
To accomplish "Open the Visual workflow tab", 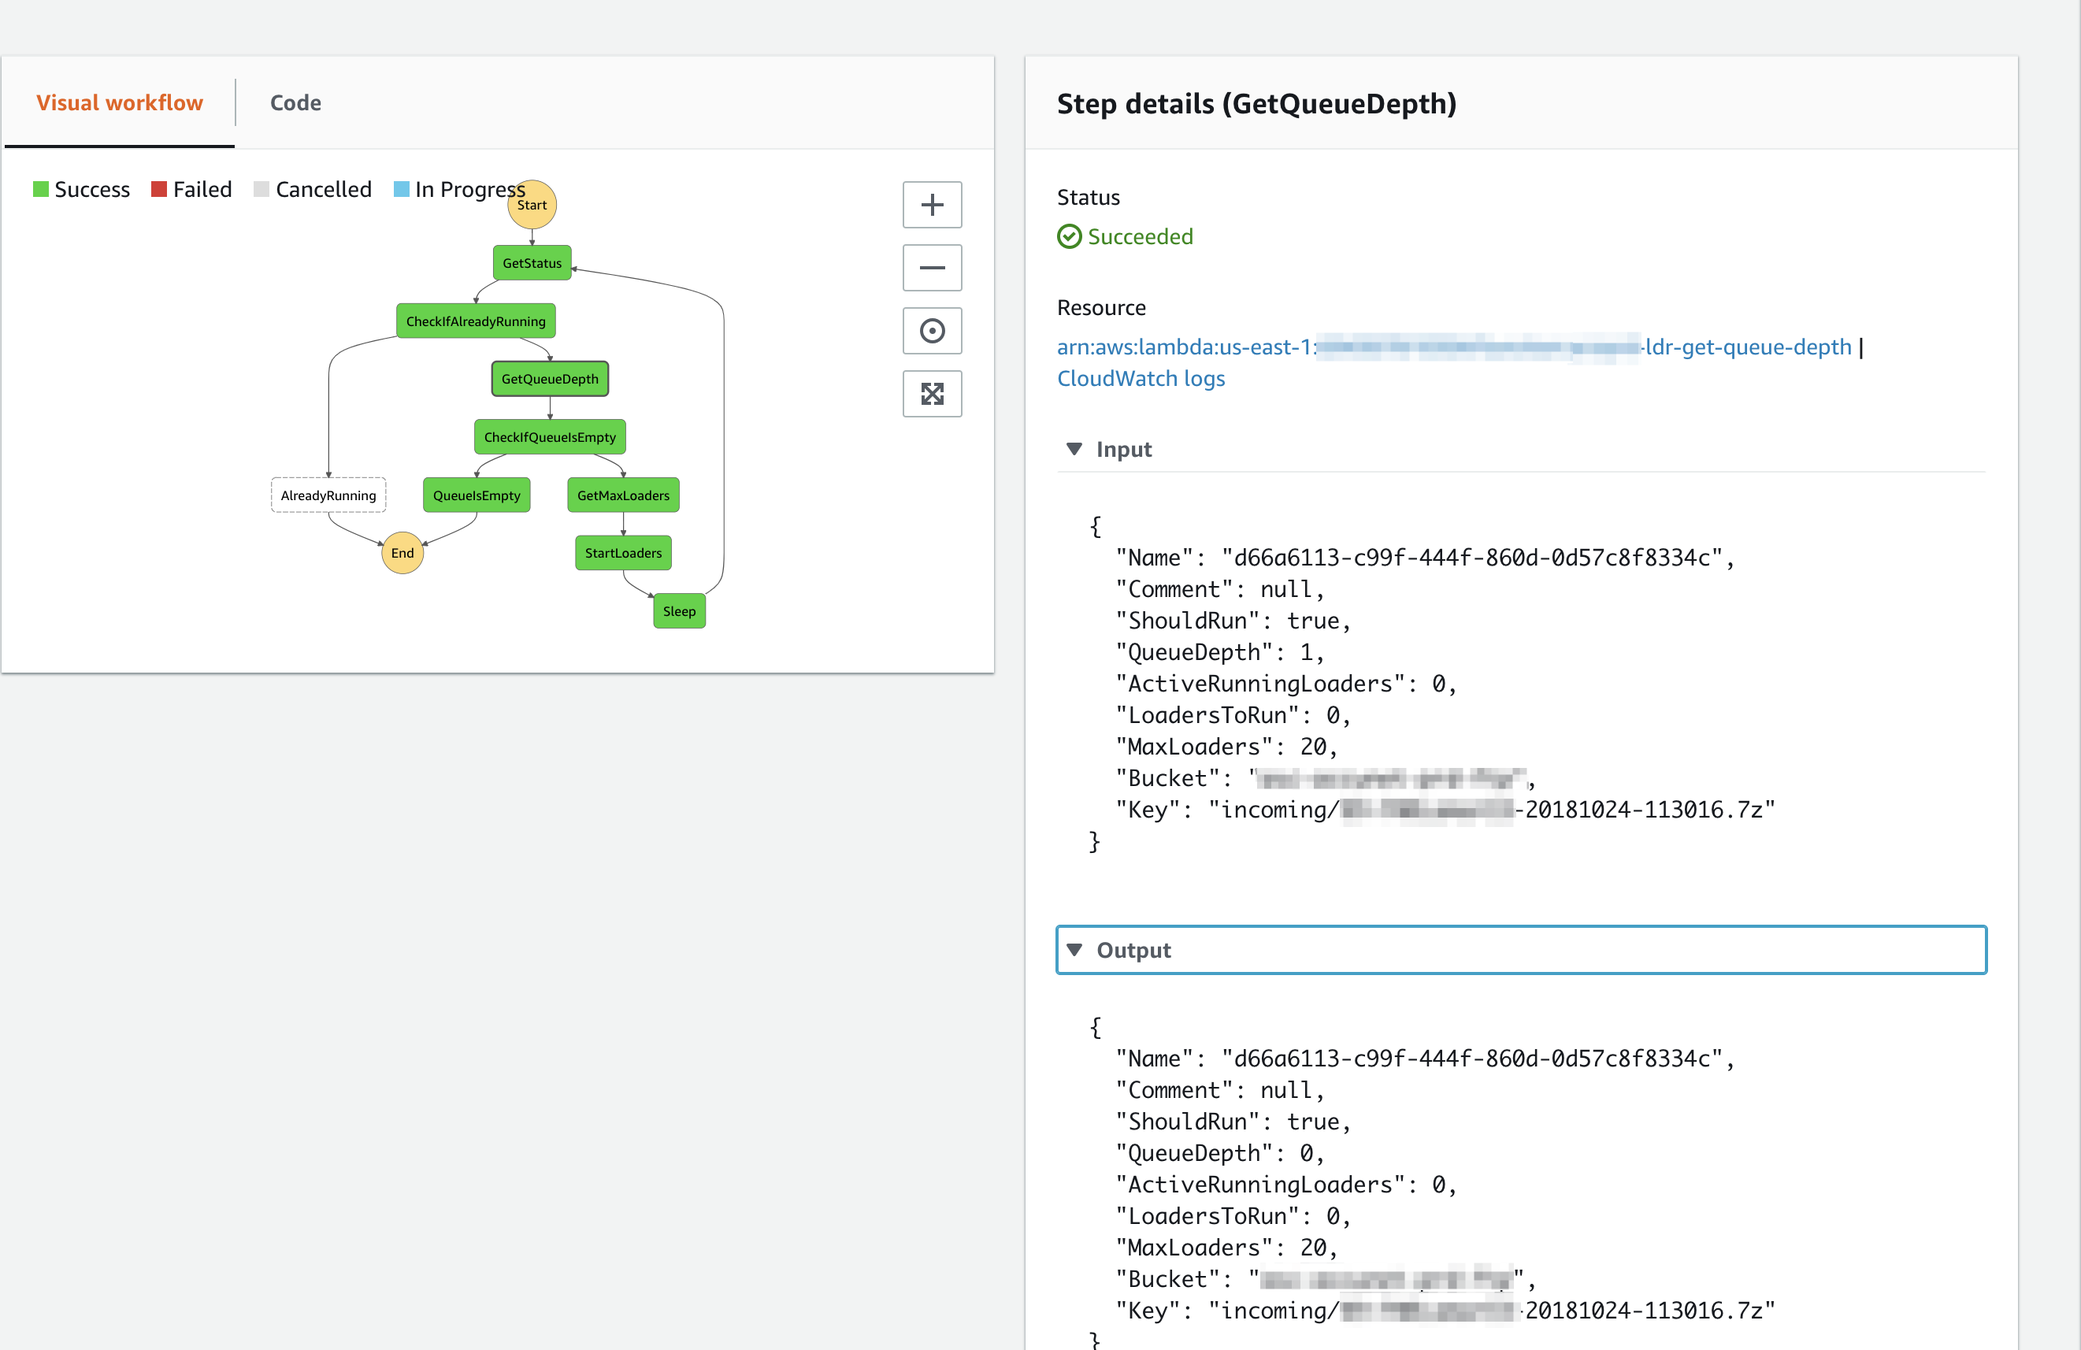I will (x=120, y=103).
